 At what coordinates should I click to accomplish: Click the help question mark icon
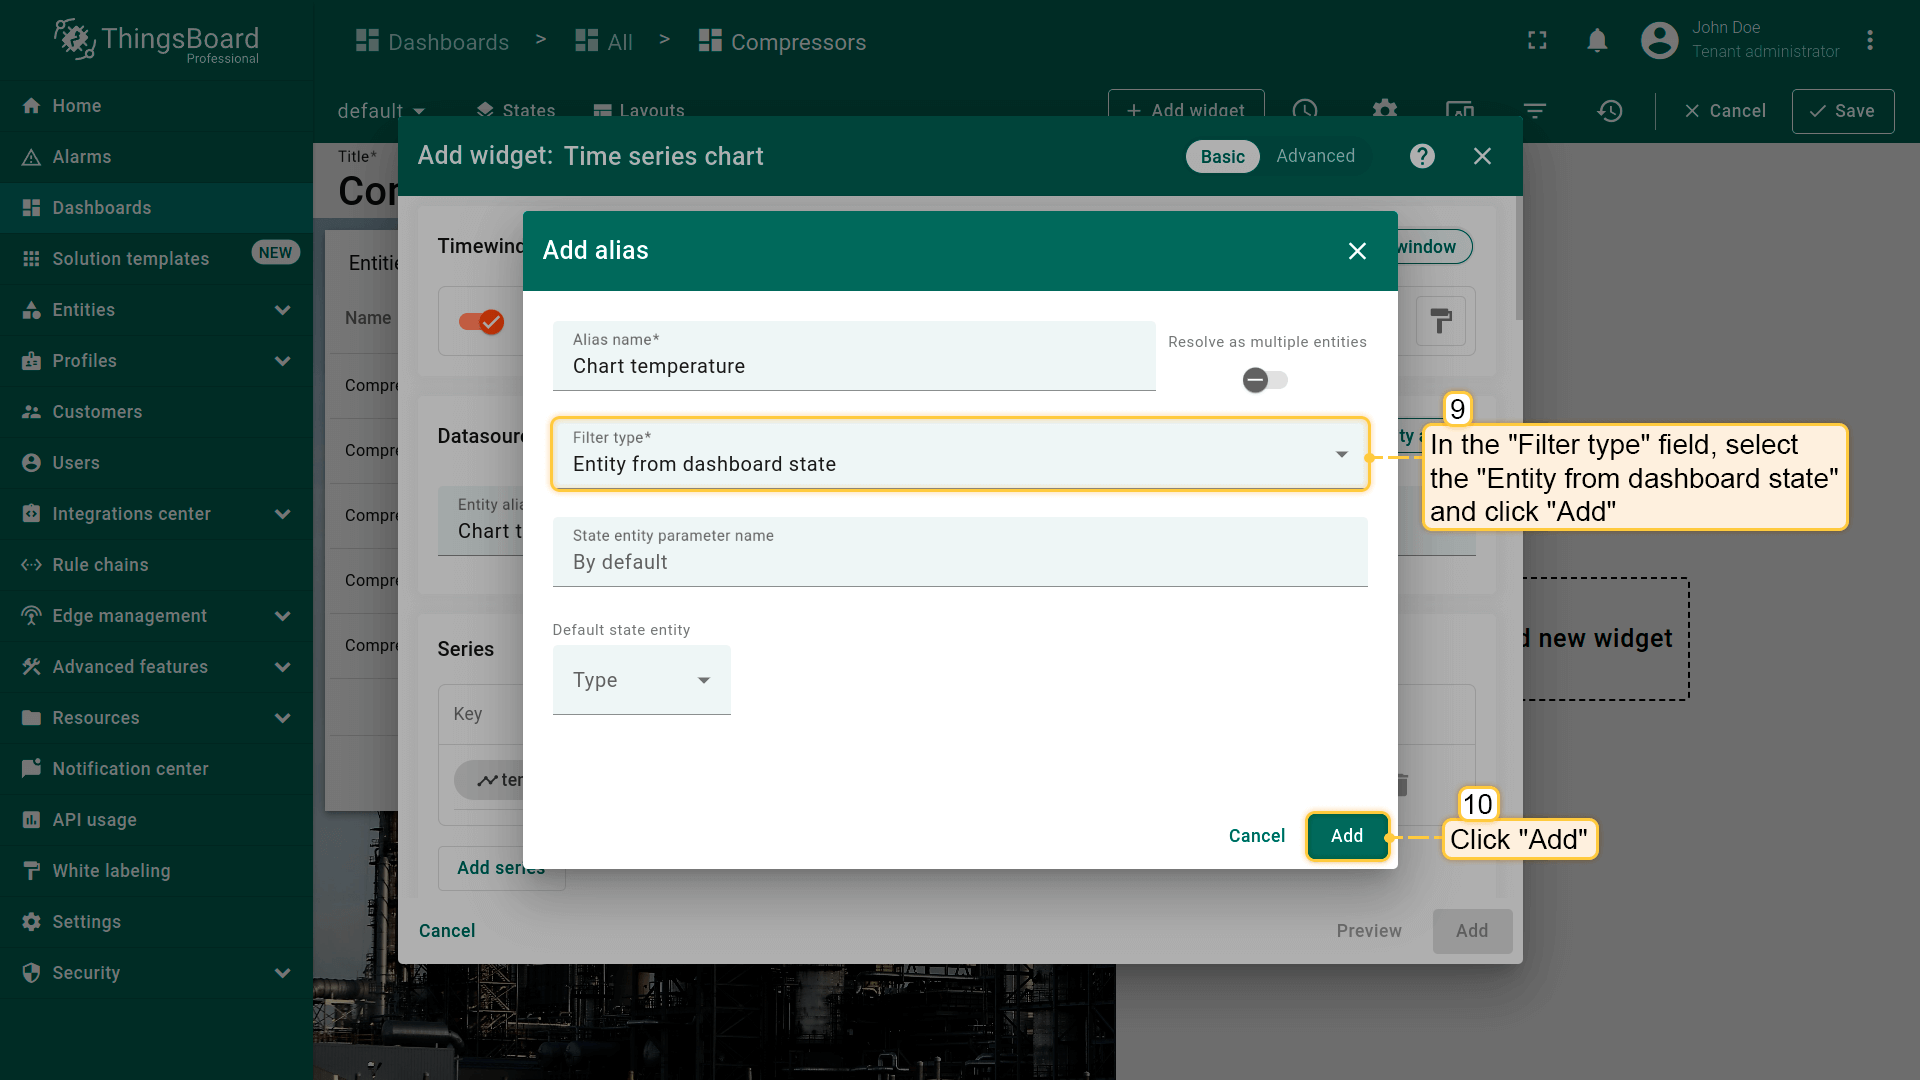click(x=1422, y=156)
